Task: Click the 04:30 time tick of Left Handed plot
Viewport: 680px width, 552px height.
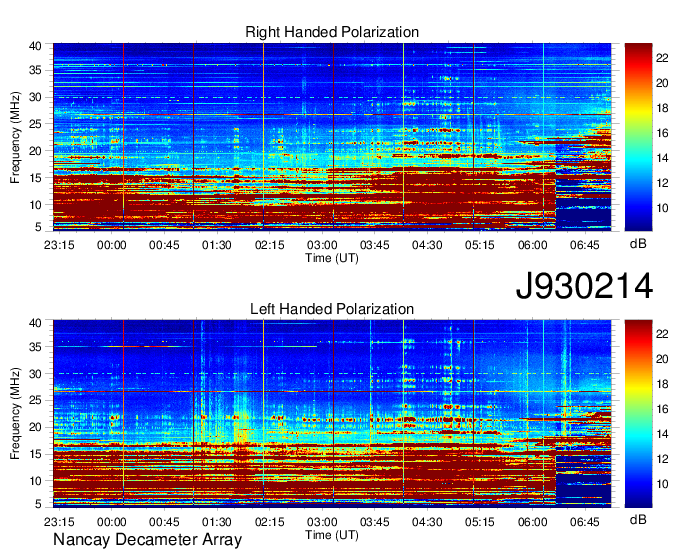Action: tap(427, 522)
